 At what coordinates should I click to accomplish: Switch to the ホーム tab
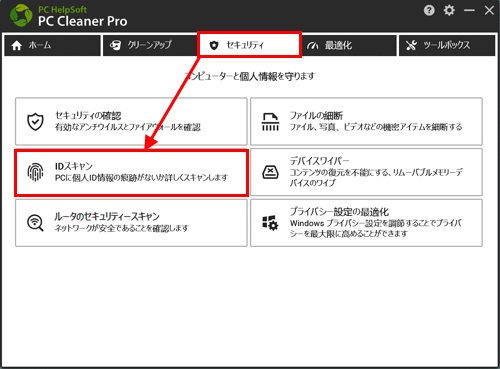(52, 45)
